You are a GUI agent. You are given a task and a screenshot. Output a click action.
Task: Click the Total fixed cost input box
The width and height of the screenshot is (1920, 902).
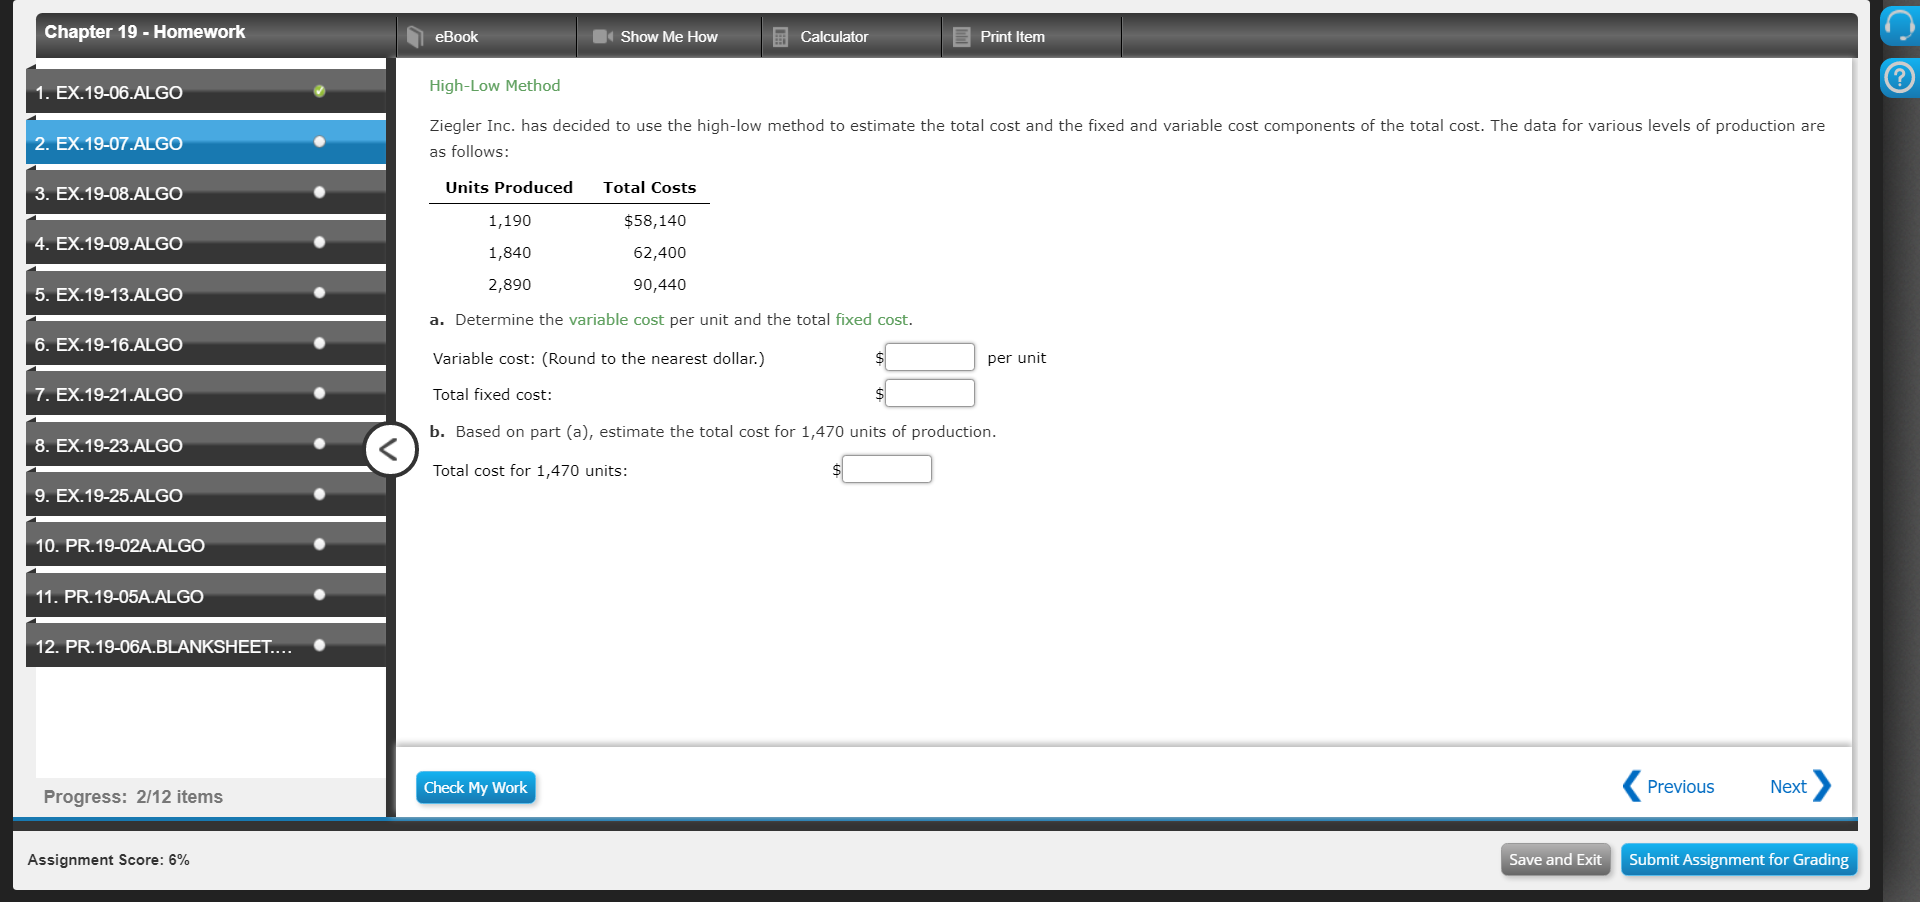(930, 392)
